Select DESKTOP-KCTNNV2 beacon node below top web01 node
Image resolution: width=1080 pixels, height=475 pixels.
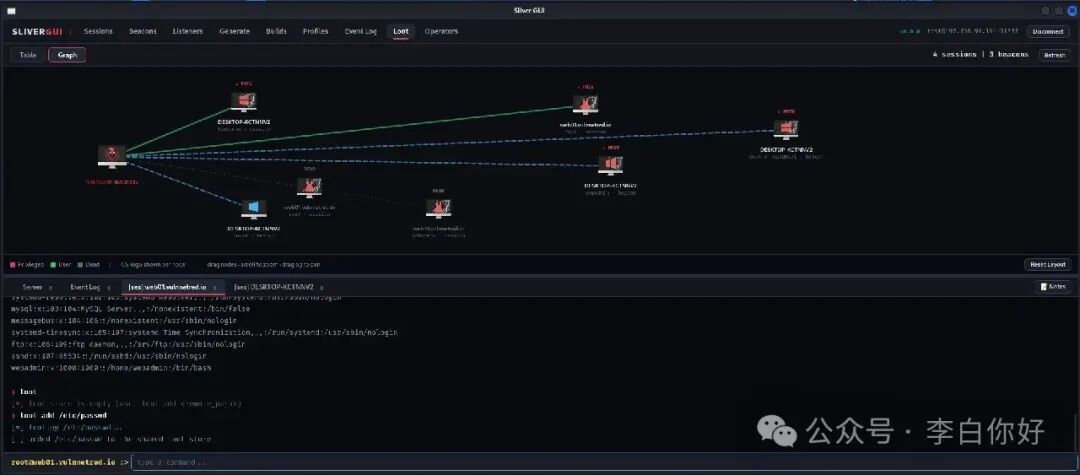point(610,166)
